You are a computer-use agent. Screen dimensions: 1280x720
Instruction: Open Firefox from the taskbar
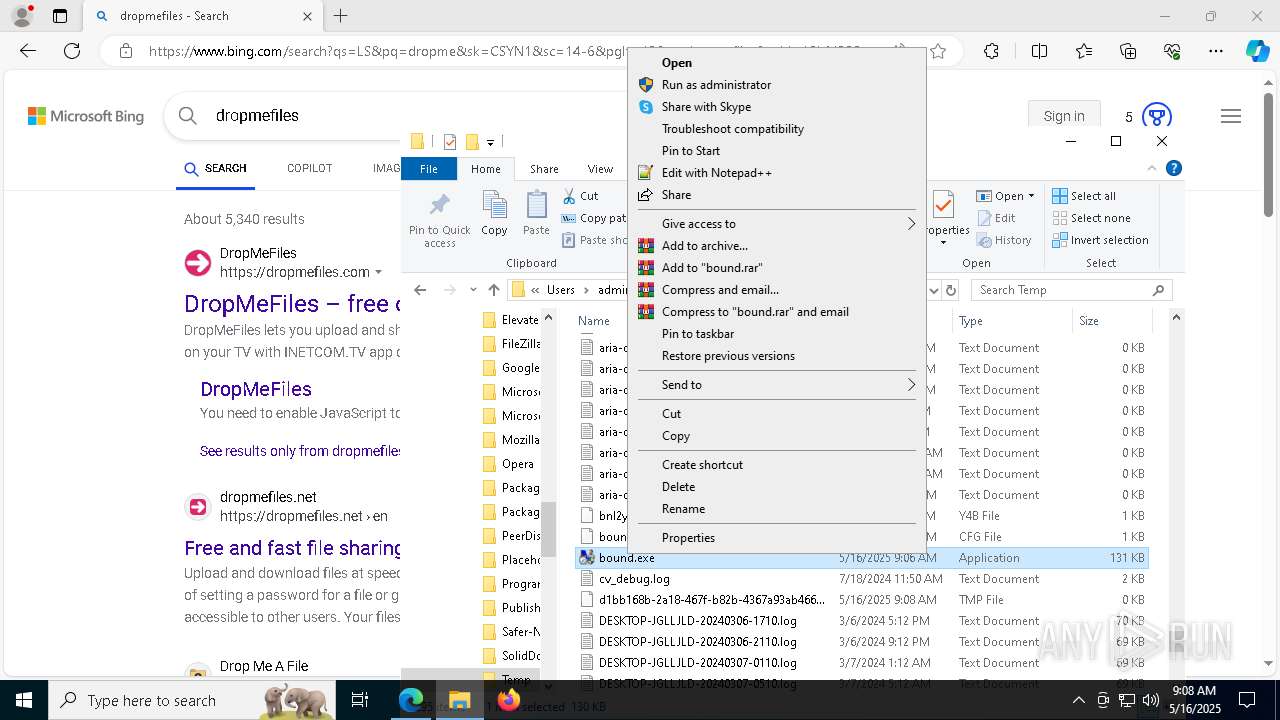(x=508, y=700)
